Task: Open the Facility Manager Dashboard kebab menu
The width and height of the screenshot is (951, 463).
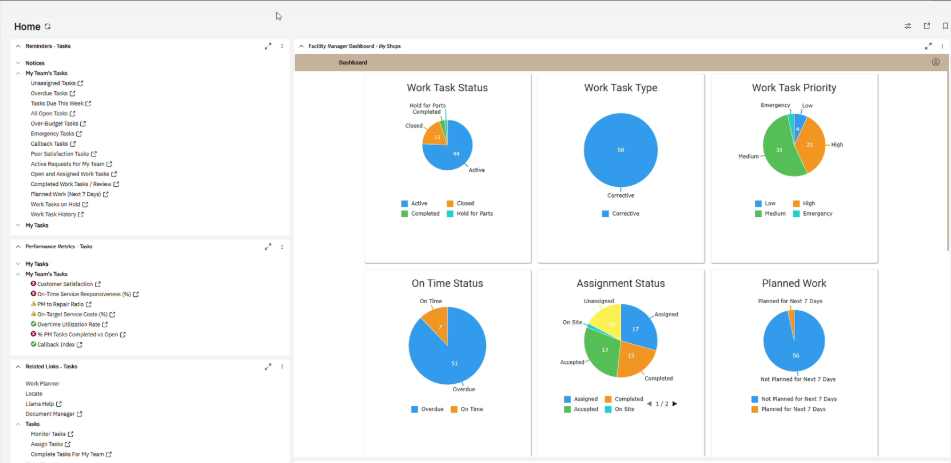Action: click(942, 46)
